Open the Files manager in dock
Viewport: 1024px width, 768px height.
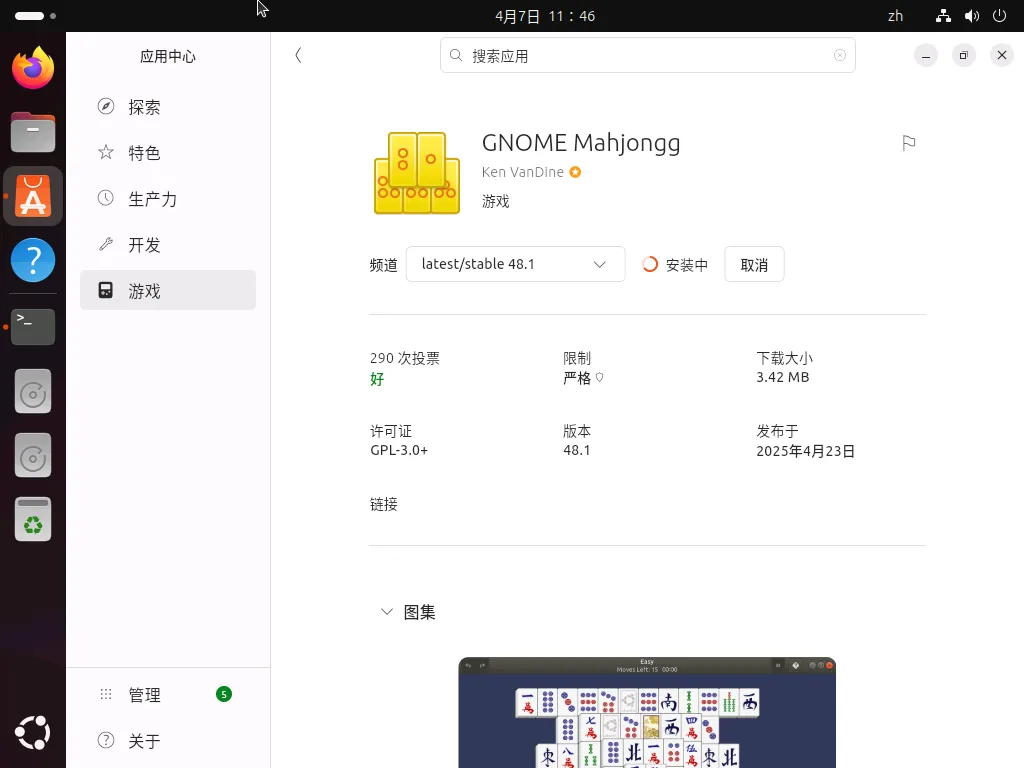[33, 133]
